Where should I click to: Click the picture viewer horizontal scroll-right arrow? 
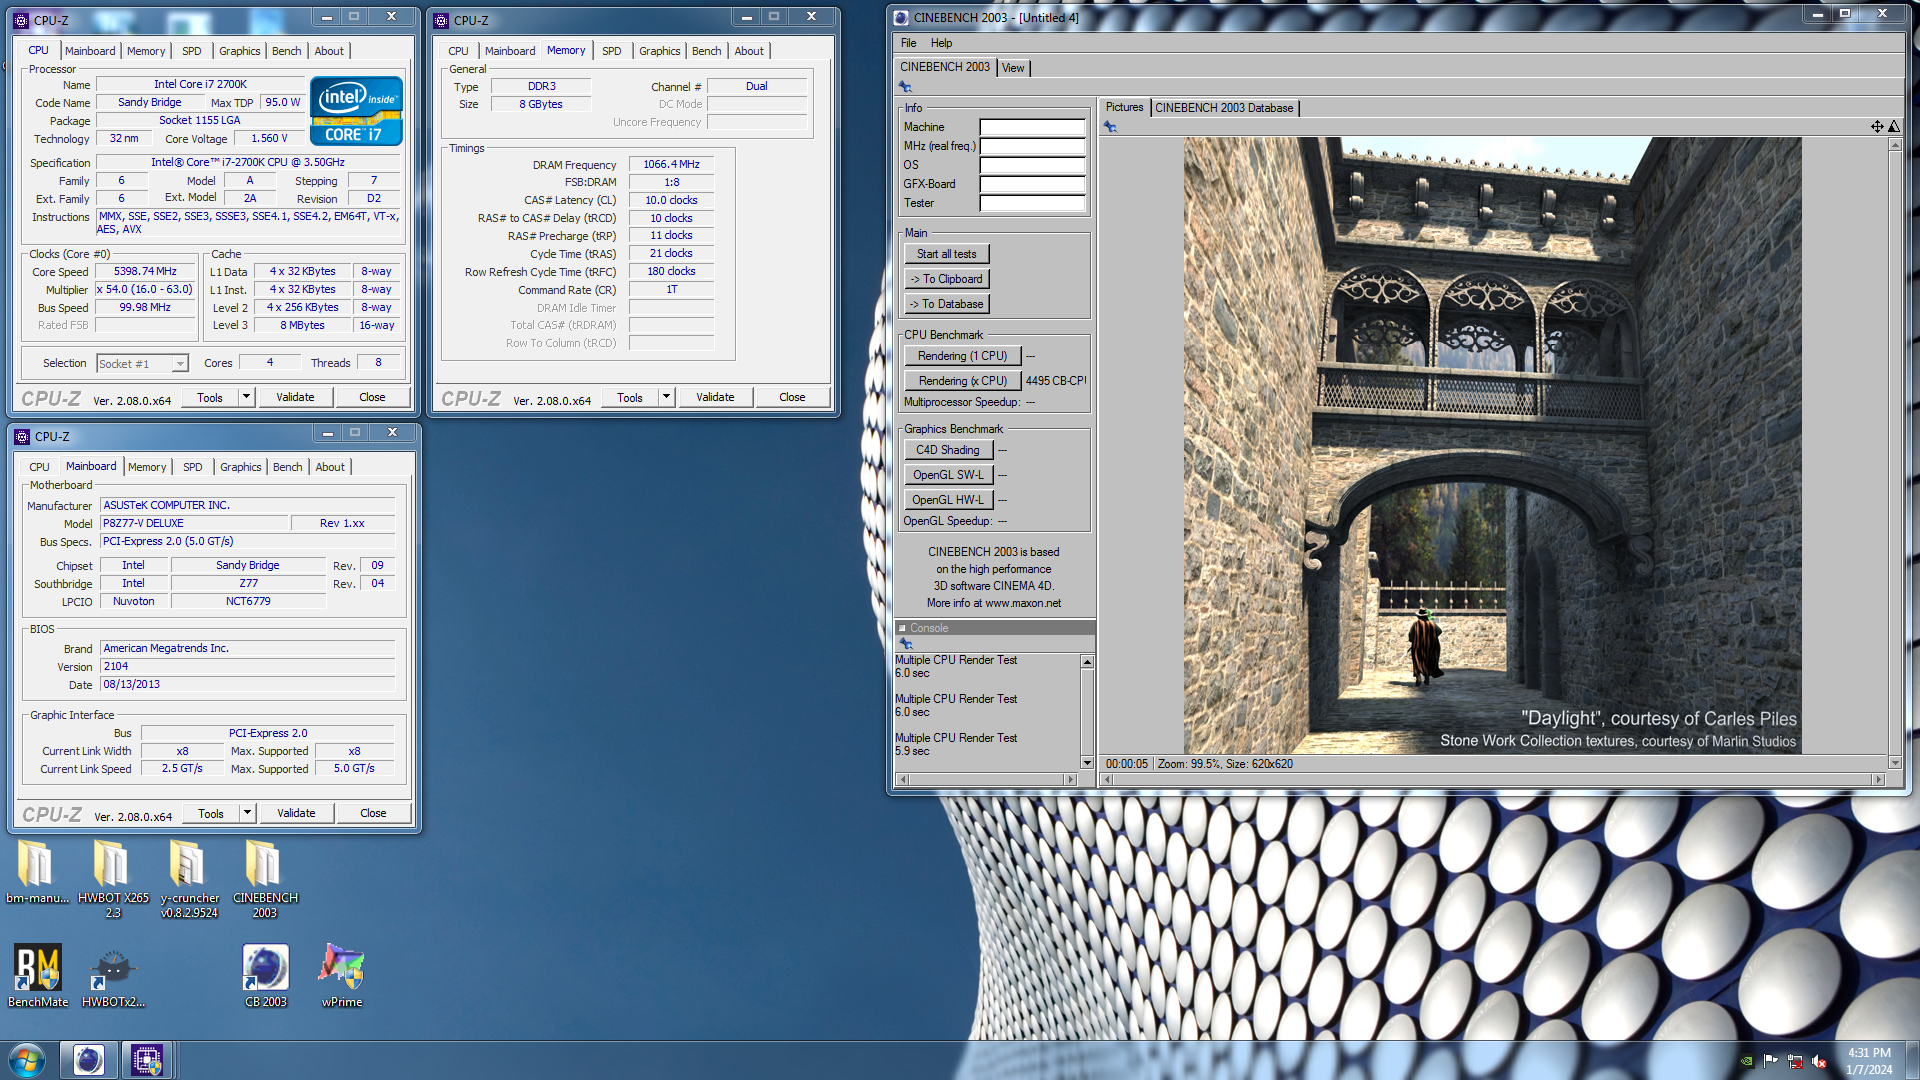[x=1878, y=779]
